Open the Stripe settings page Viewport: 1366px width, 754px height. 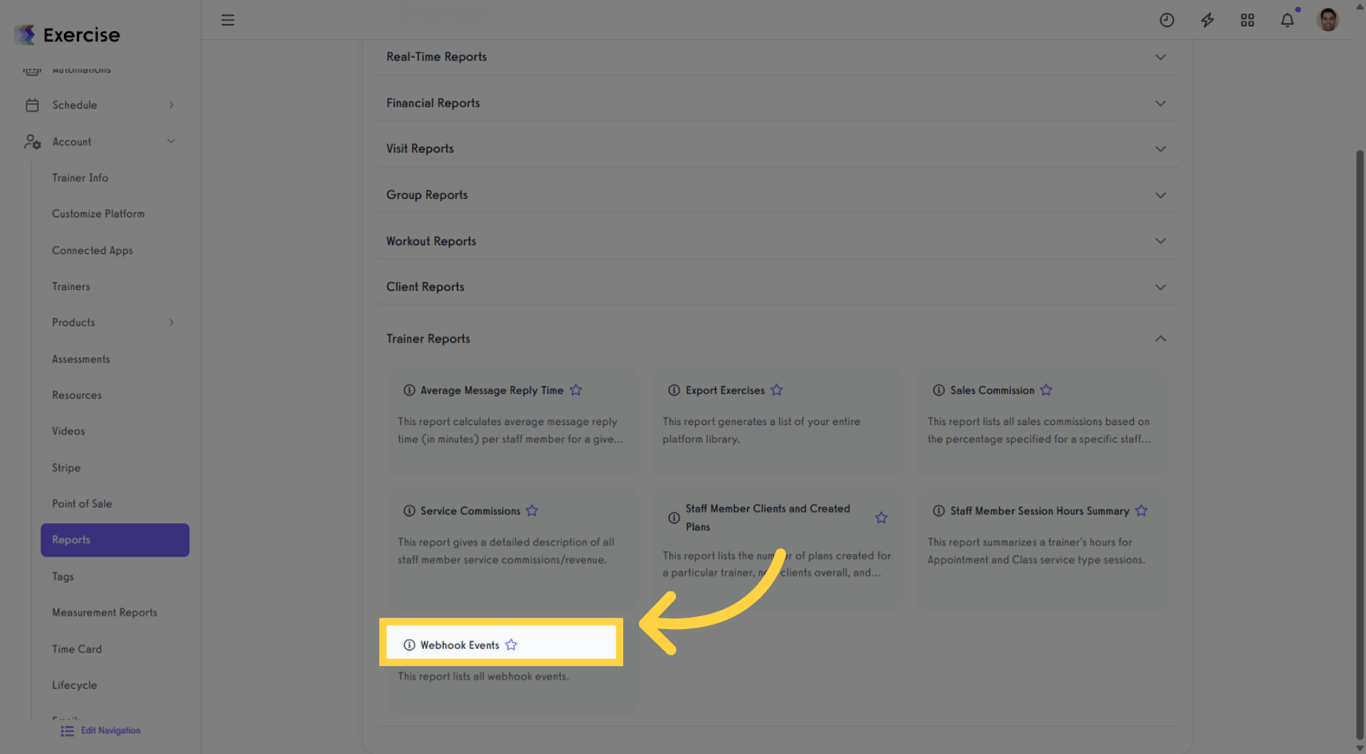[66, 467]
